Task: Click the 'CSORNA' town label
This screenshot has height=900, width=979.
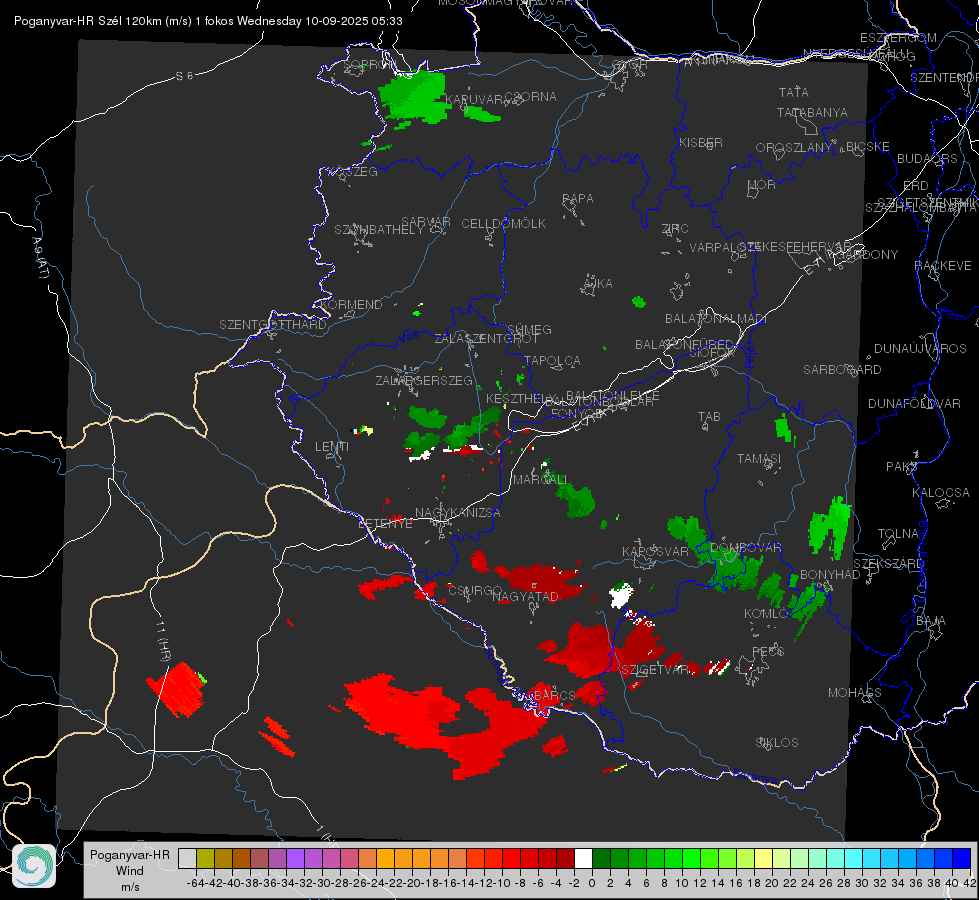Action: click(531, 97)
